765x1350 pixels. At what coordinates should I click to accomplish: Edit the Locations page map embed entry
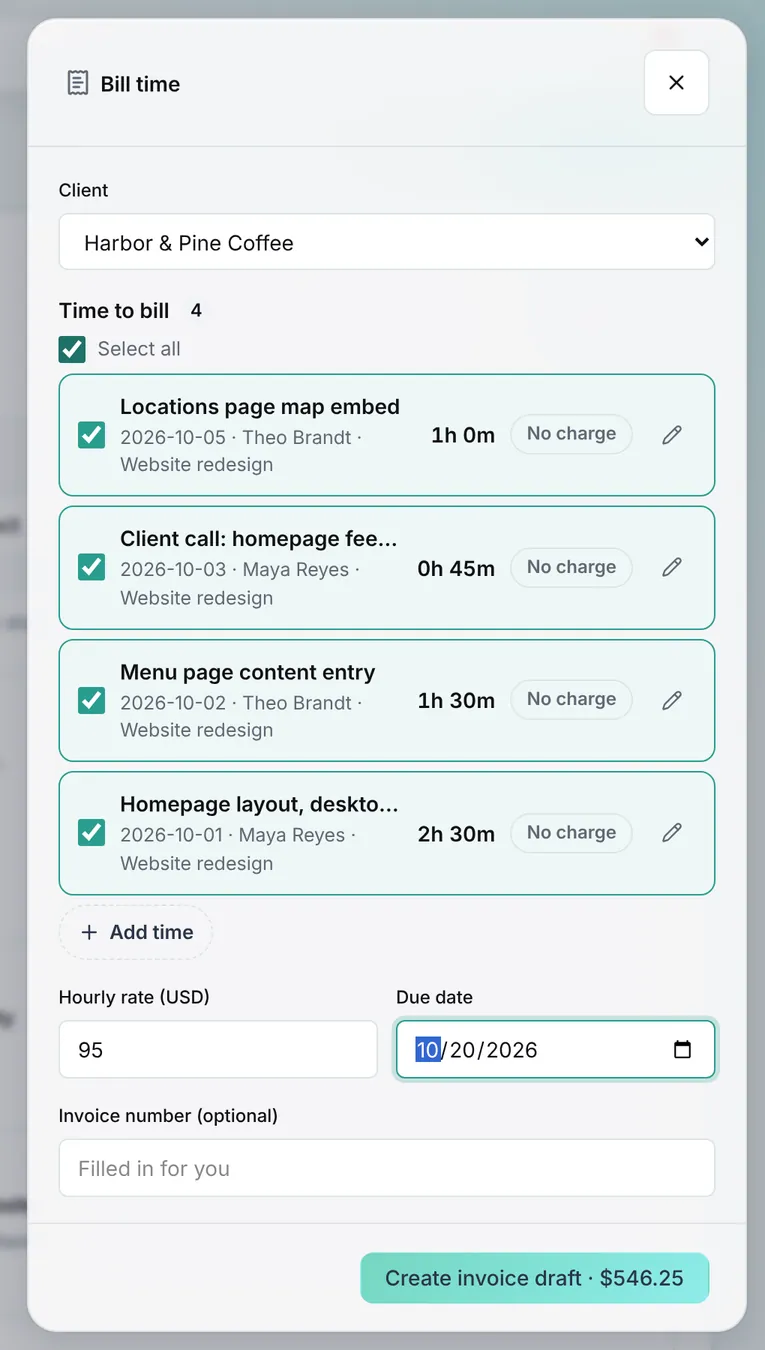tap(672, 434)
